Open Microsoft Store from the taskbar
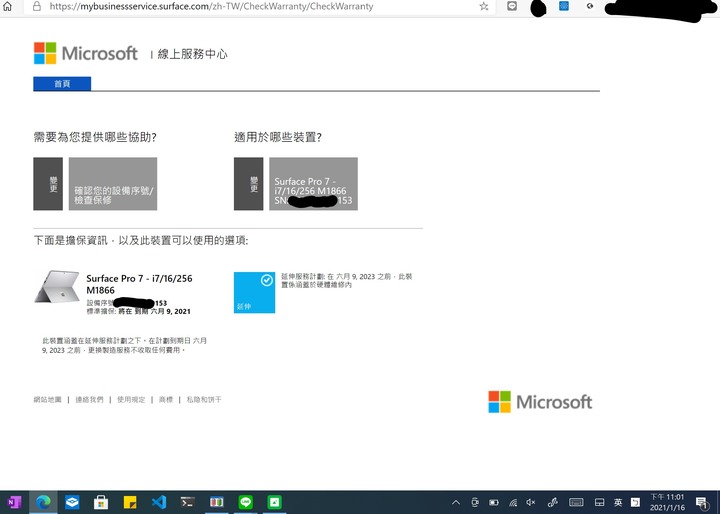 click(x=101, y=502)
